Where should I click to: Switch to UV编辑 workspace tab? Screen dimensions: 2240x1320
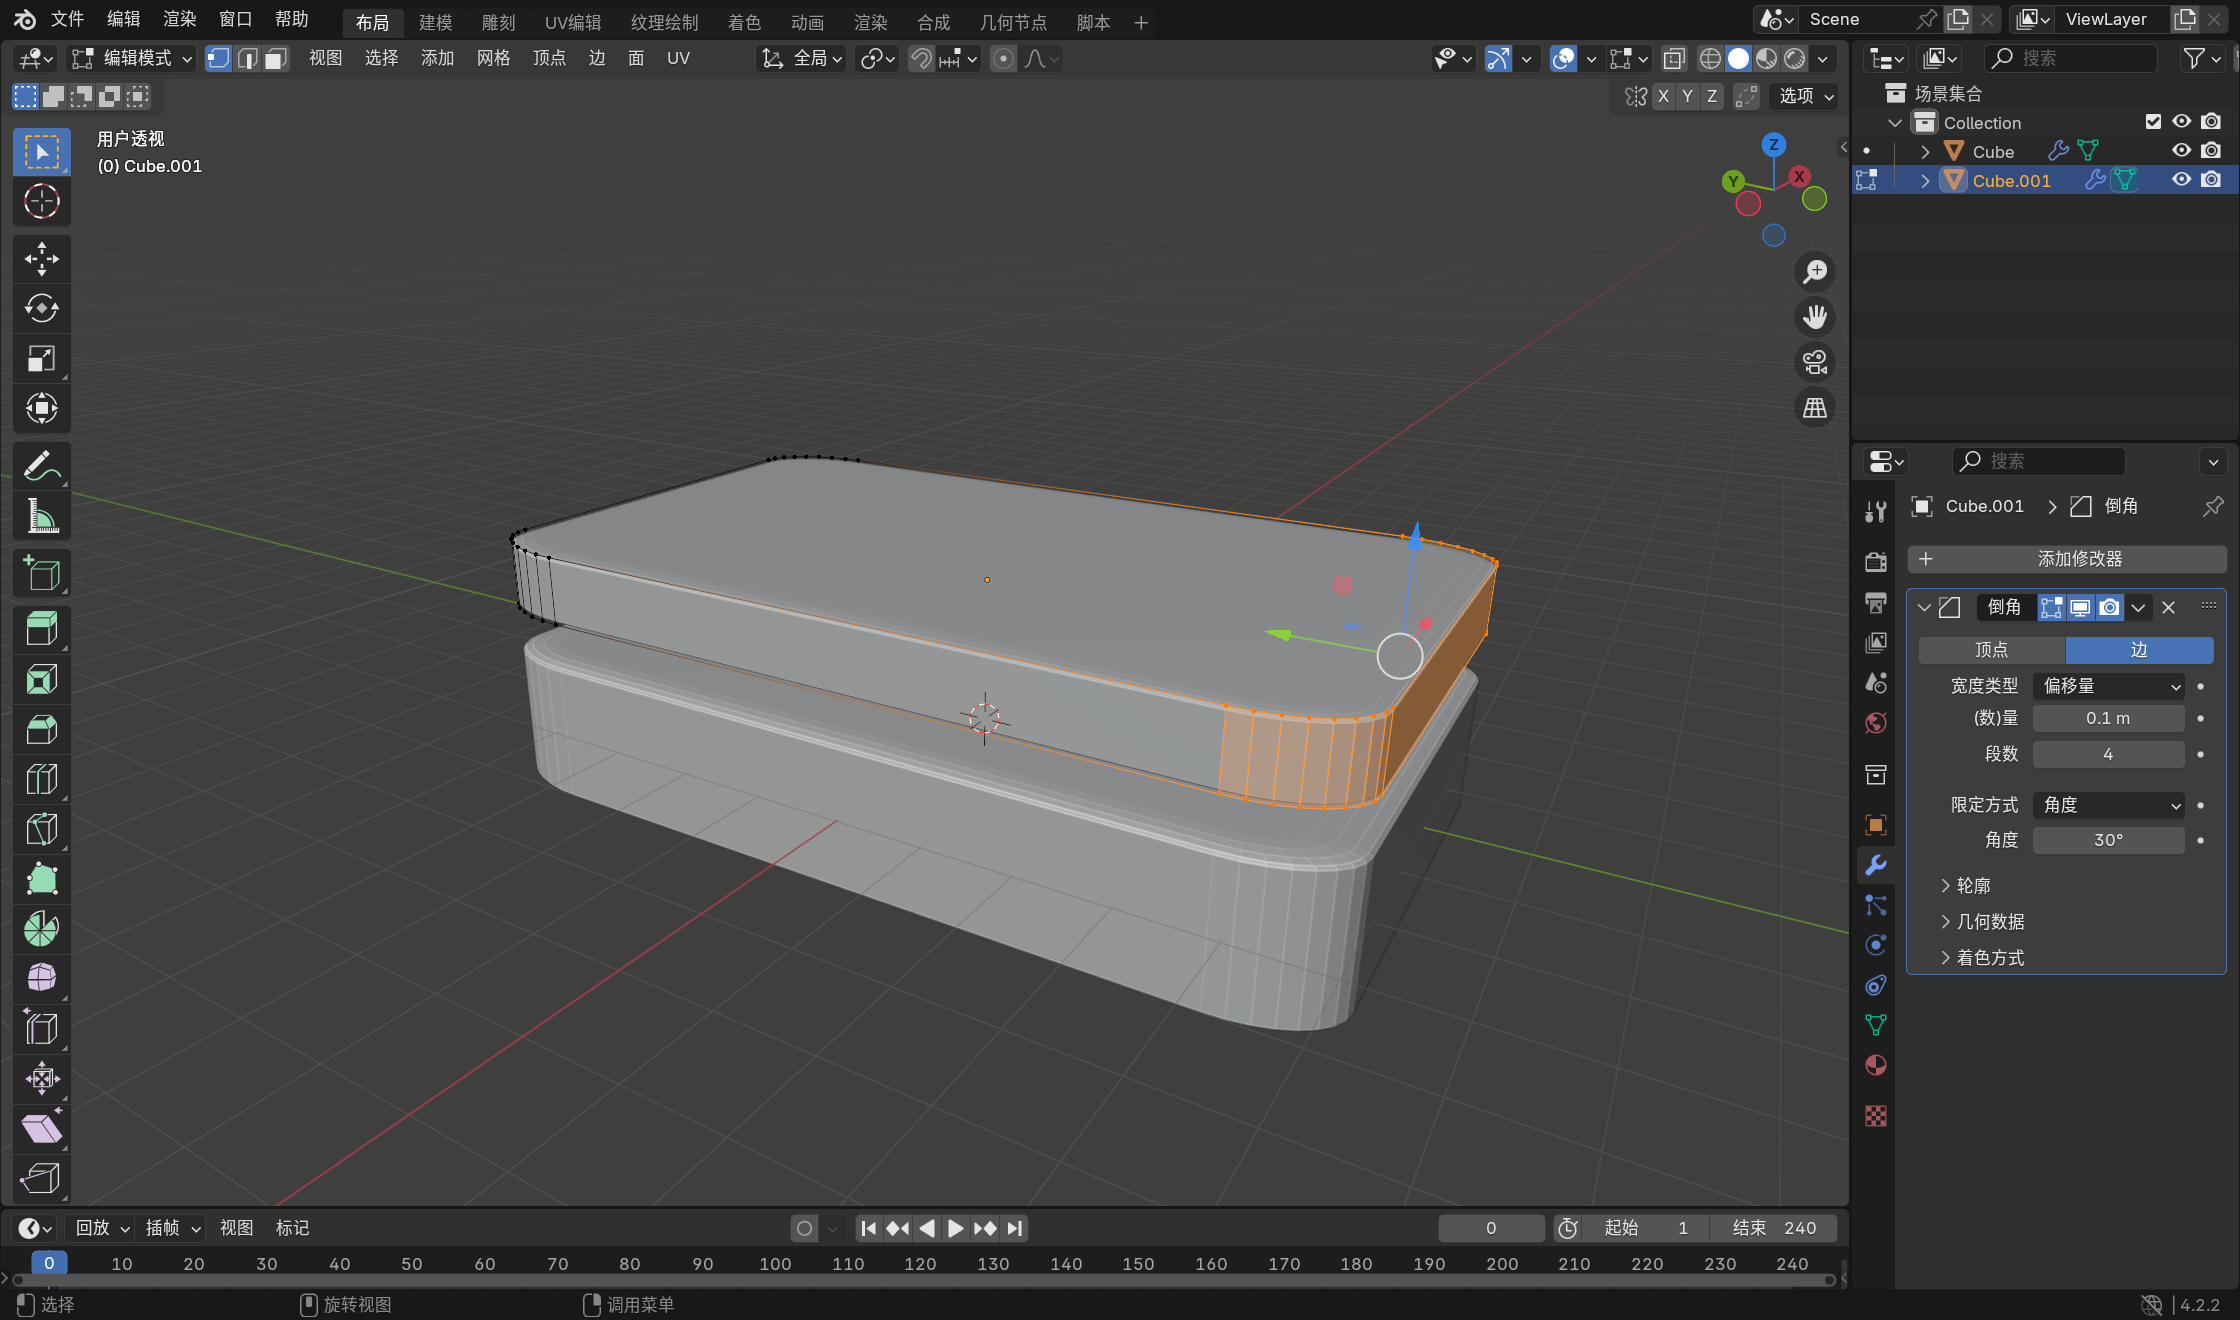tap(572, 22)
